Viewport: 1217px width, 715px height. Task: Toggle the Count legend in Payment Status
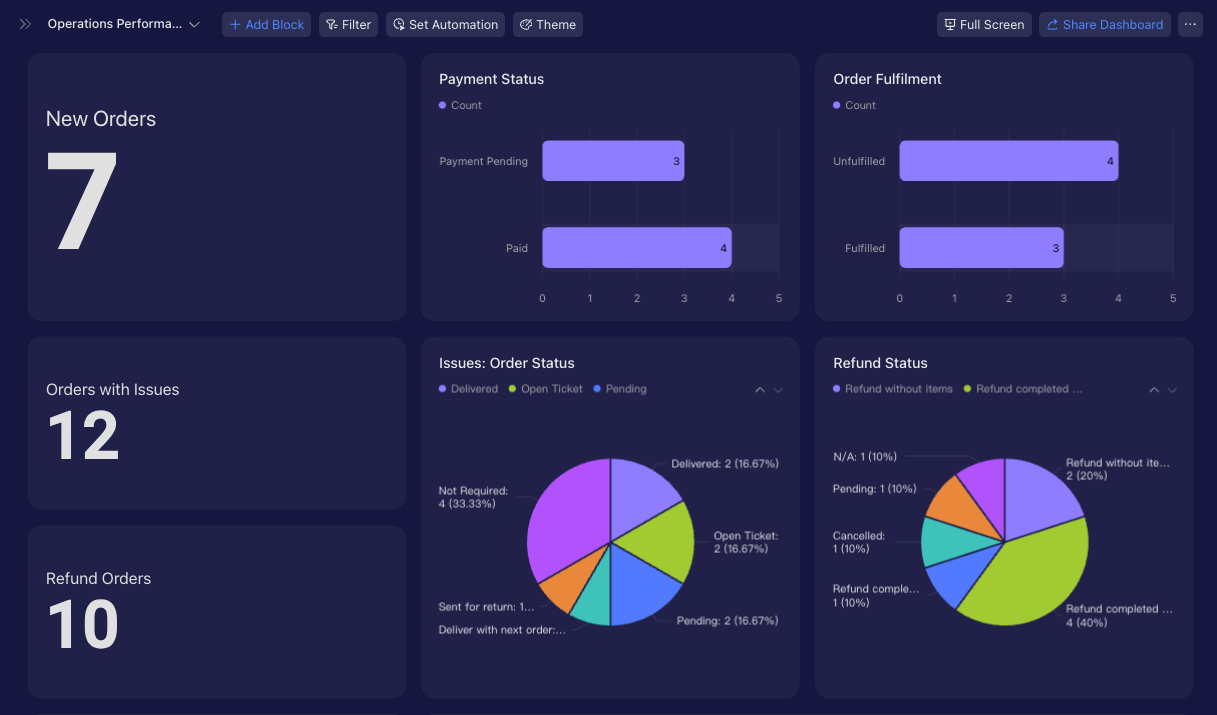pos(460,105)
